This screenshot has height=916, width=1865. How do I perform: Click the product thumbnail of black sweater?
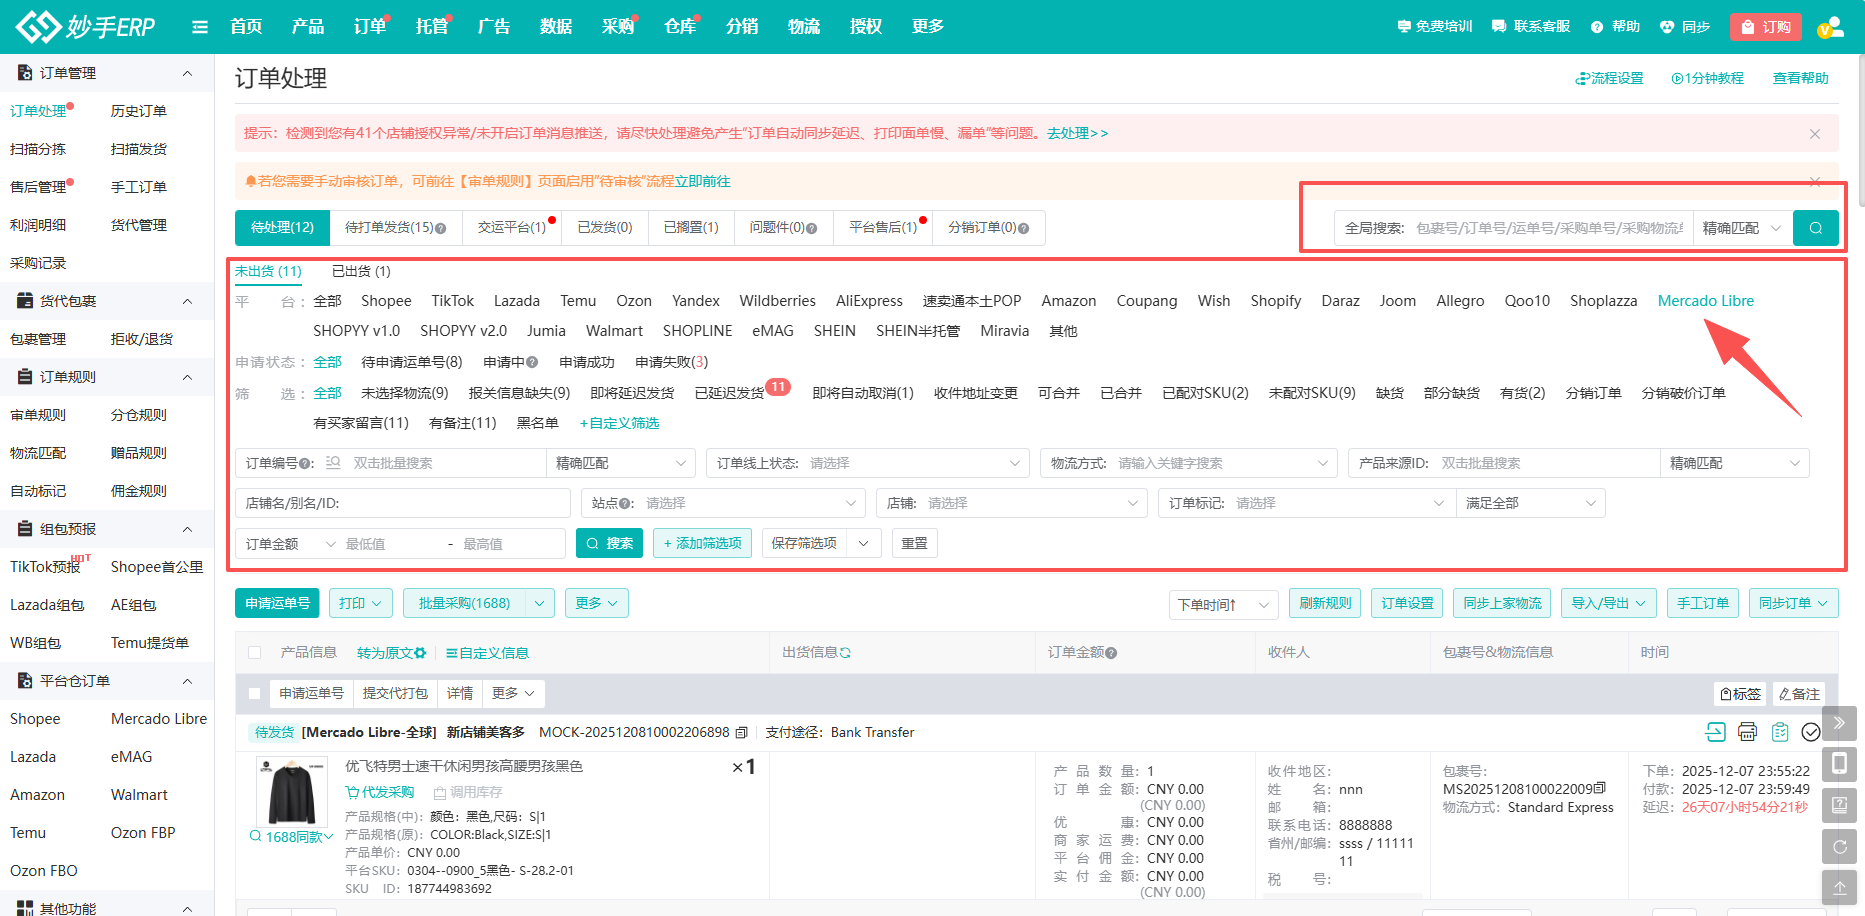point(292,792)
